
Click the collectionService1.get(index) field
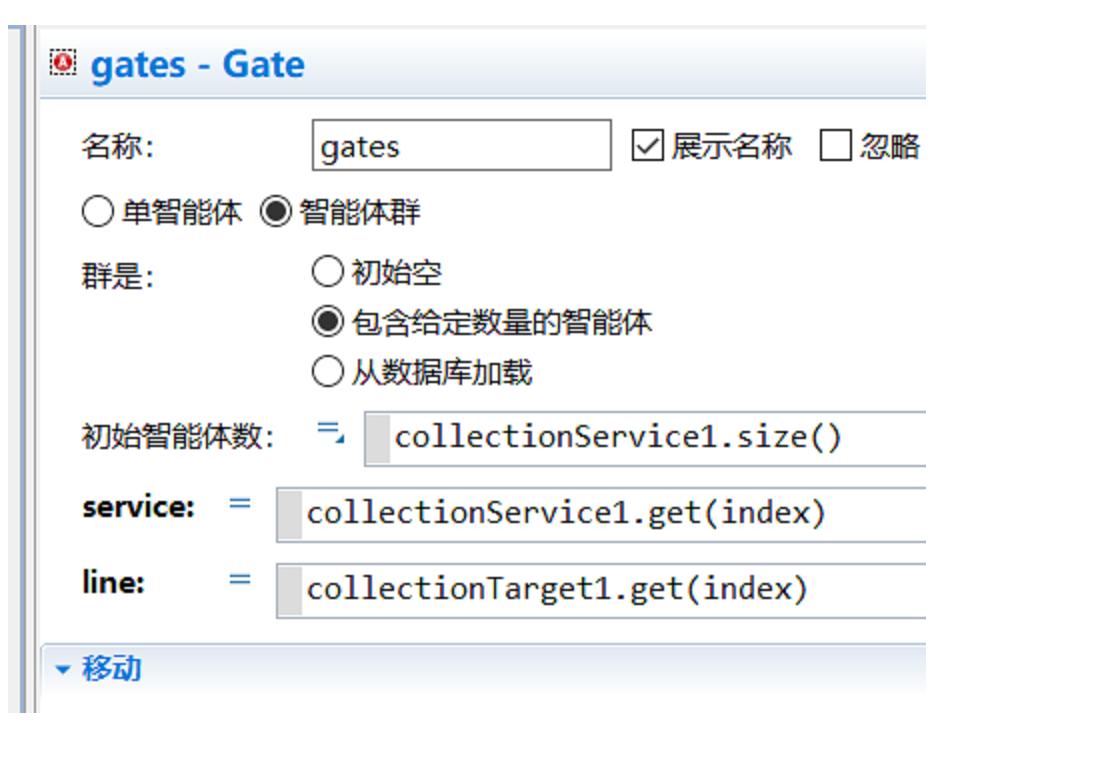pyautogui.click(x=601, y=515)
